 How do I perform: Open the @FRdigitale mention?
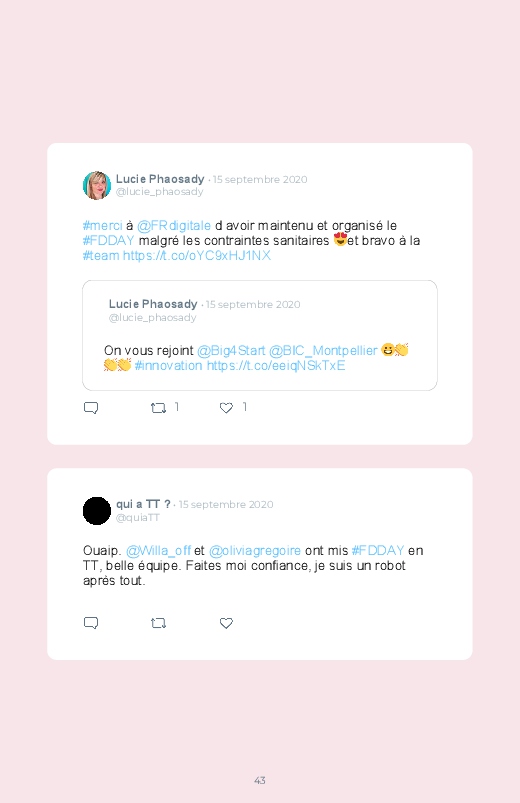click(174, 225)
